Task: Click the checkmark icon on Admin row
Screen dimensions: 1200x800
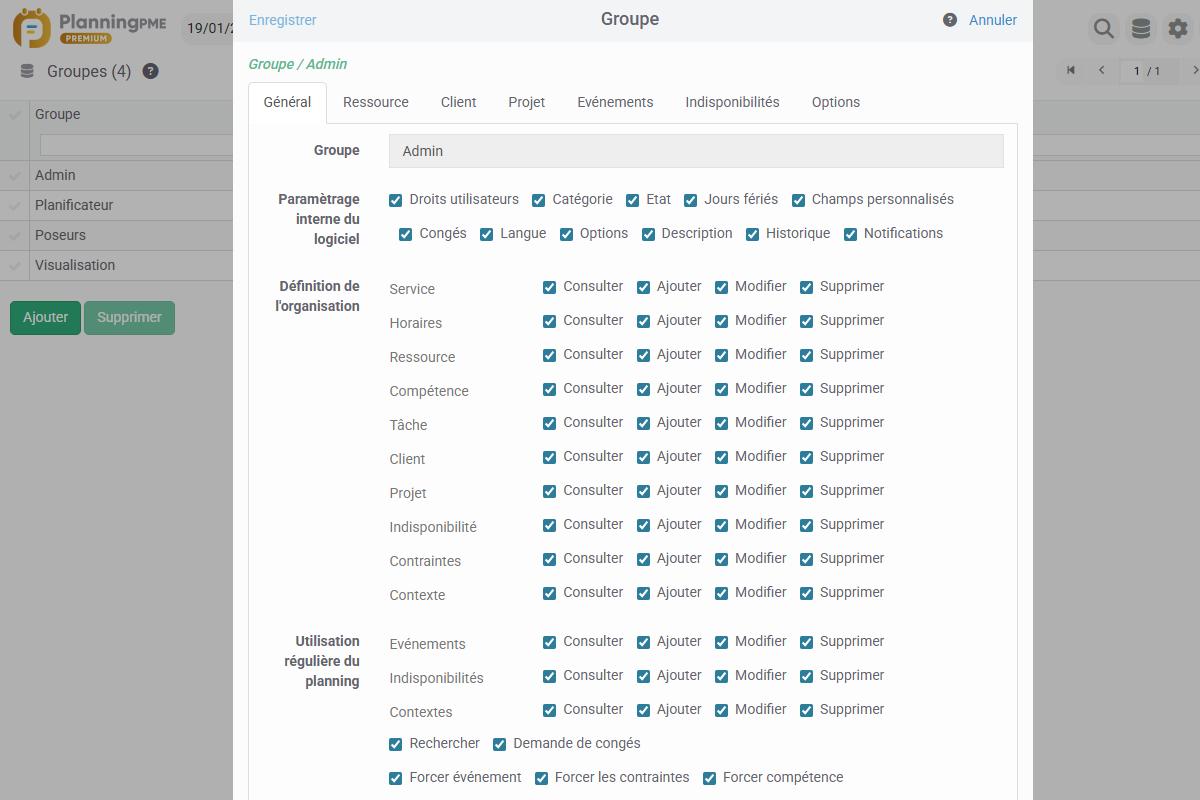Action: point(14,175)
